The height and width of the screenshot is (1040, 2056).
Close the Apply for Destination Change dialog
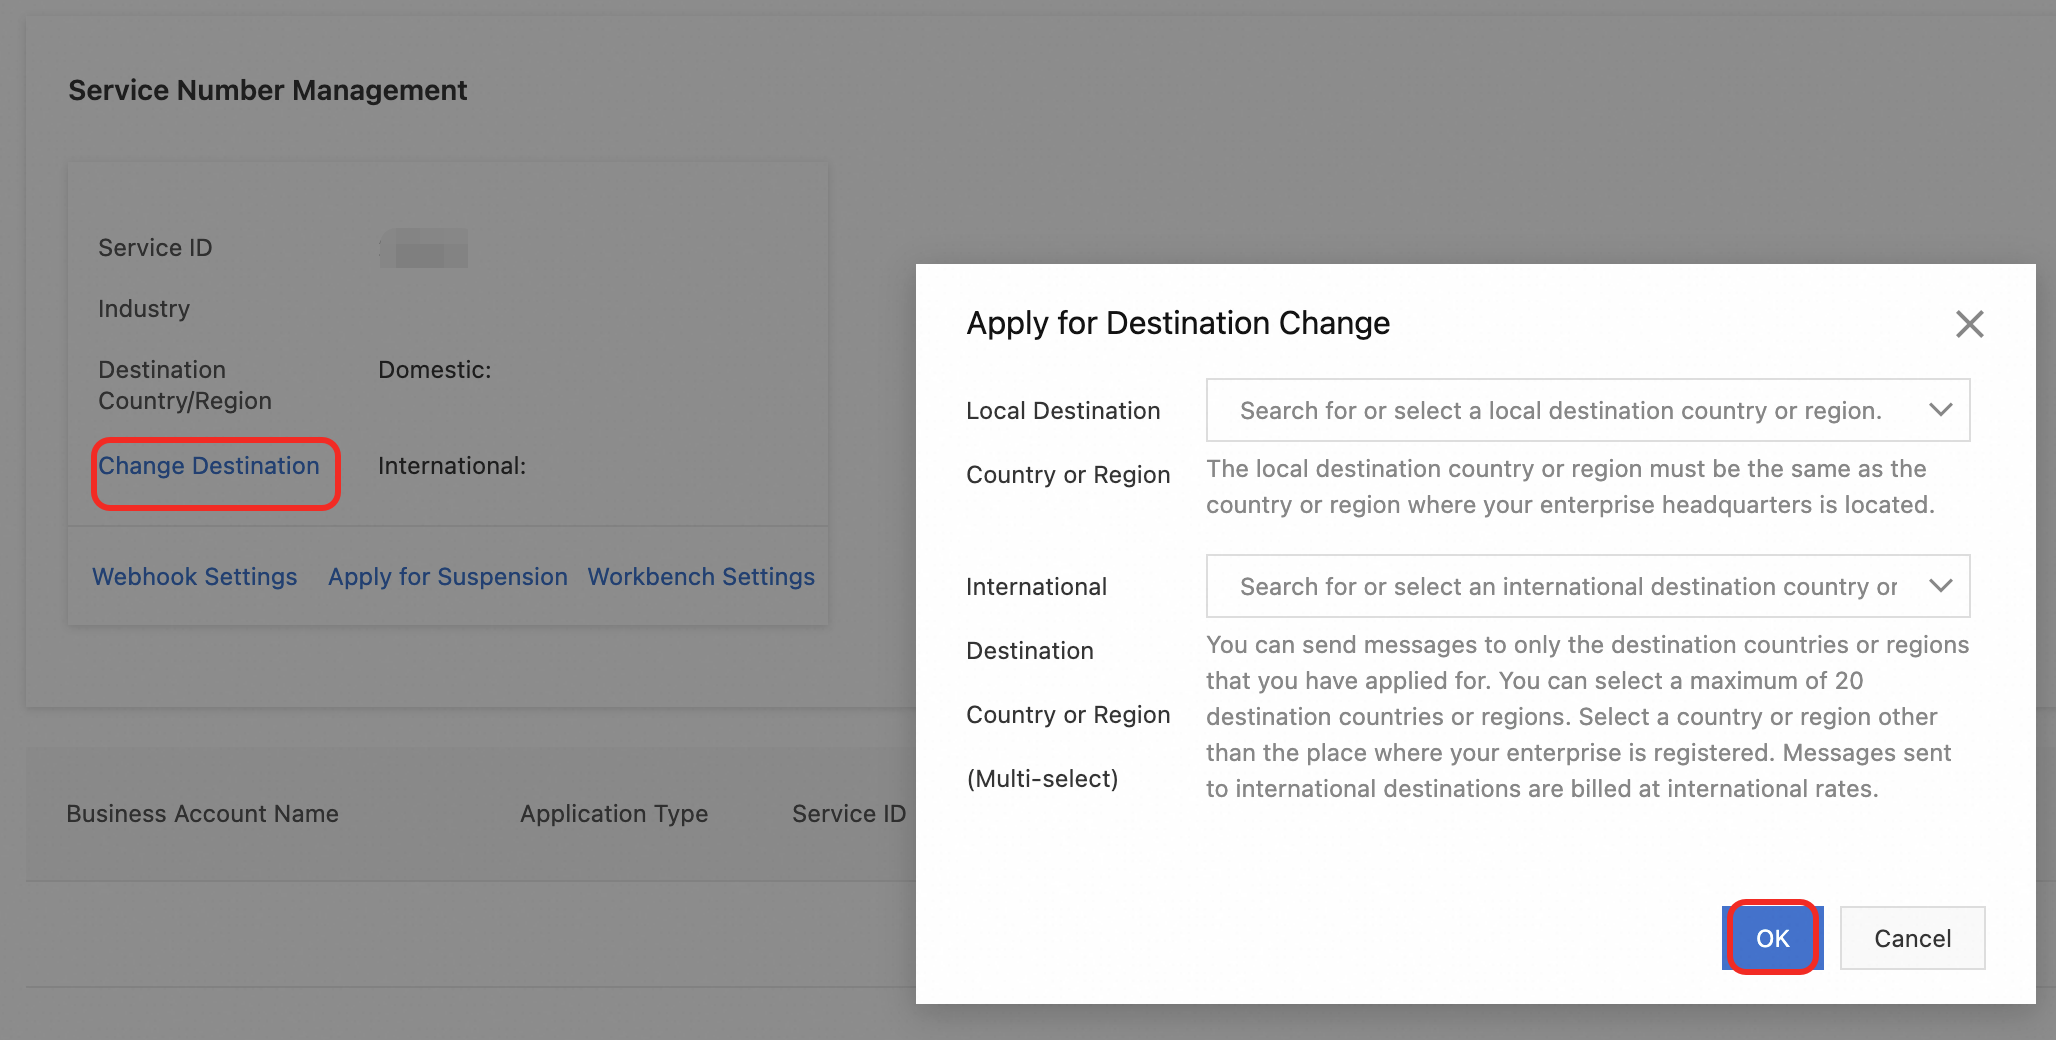coord(1969,324)
